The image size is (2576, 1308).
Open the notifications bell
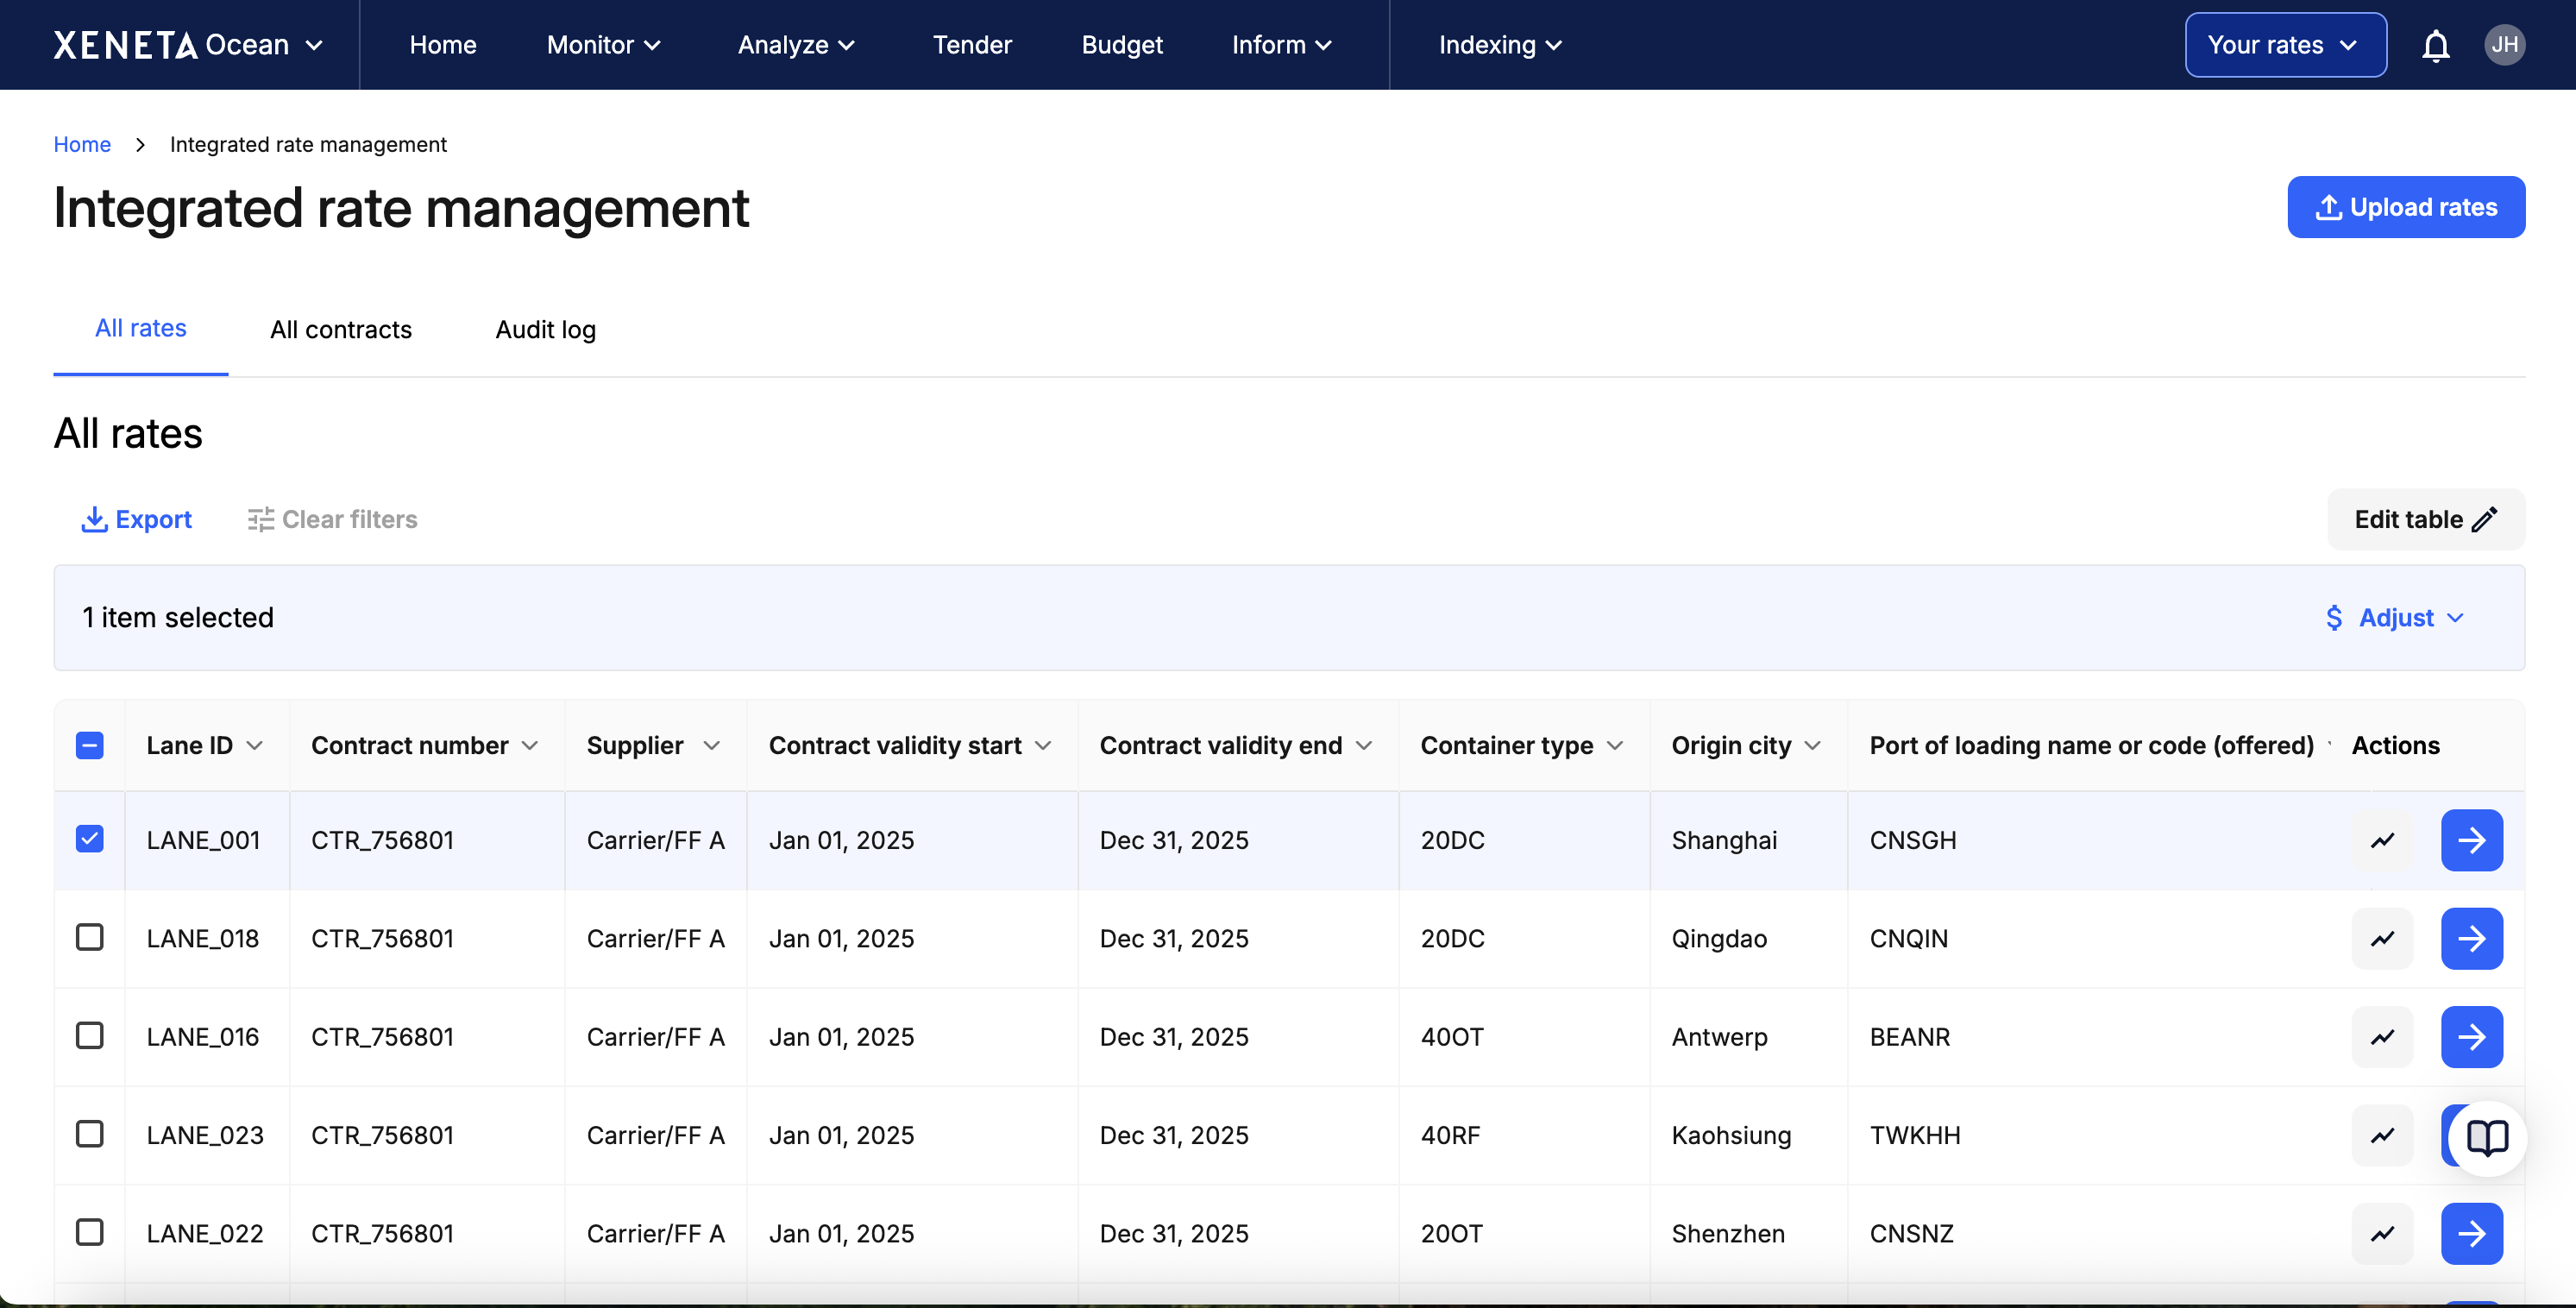pos(2435,45)
